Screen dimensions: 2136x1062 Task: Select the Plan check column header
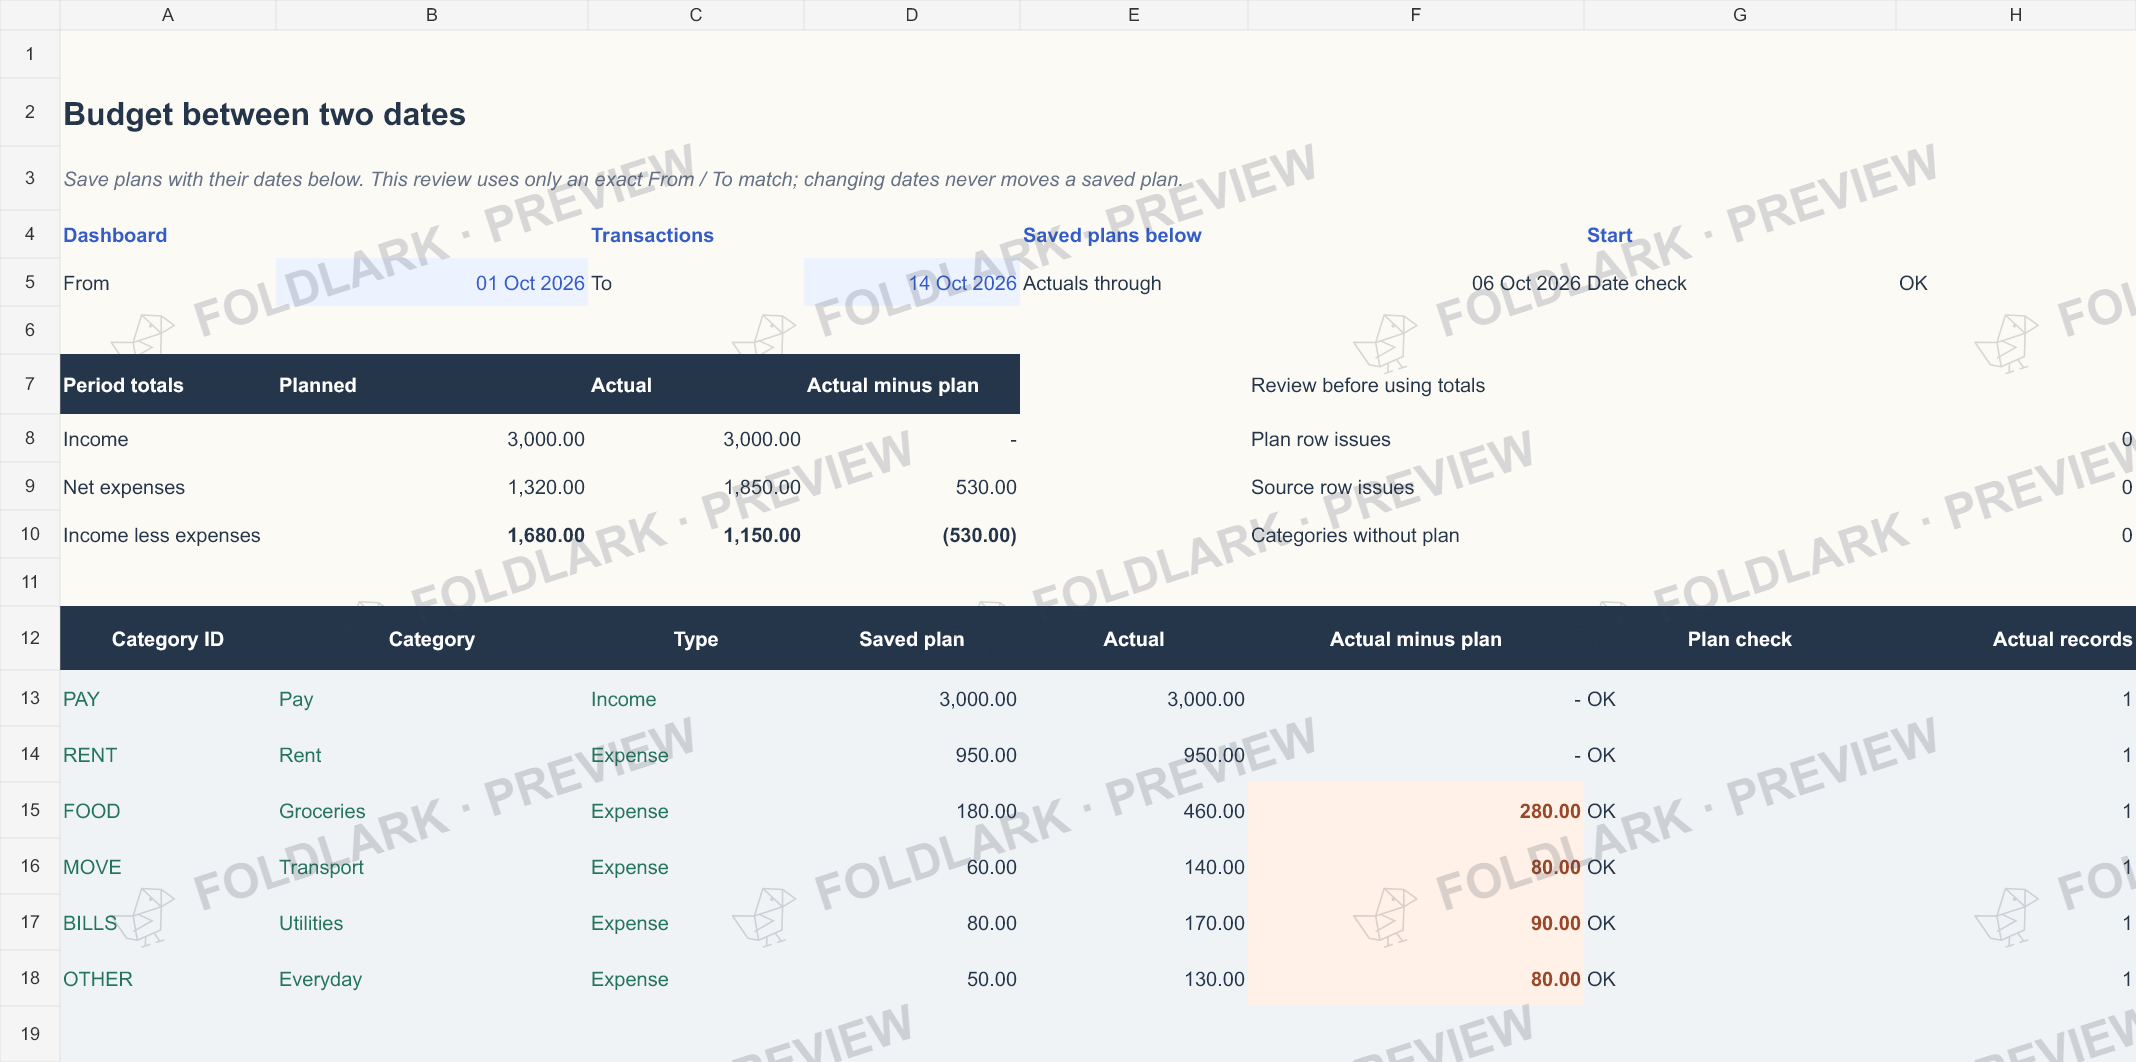point(1740,639)
